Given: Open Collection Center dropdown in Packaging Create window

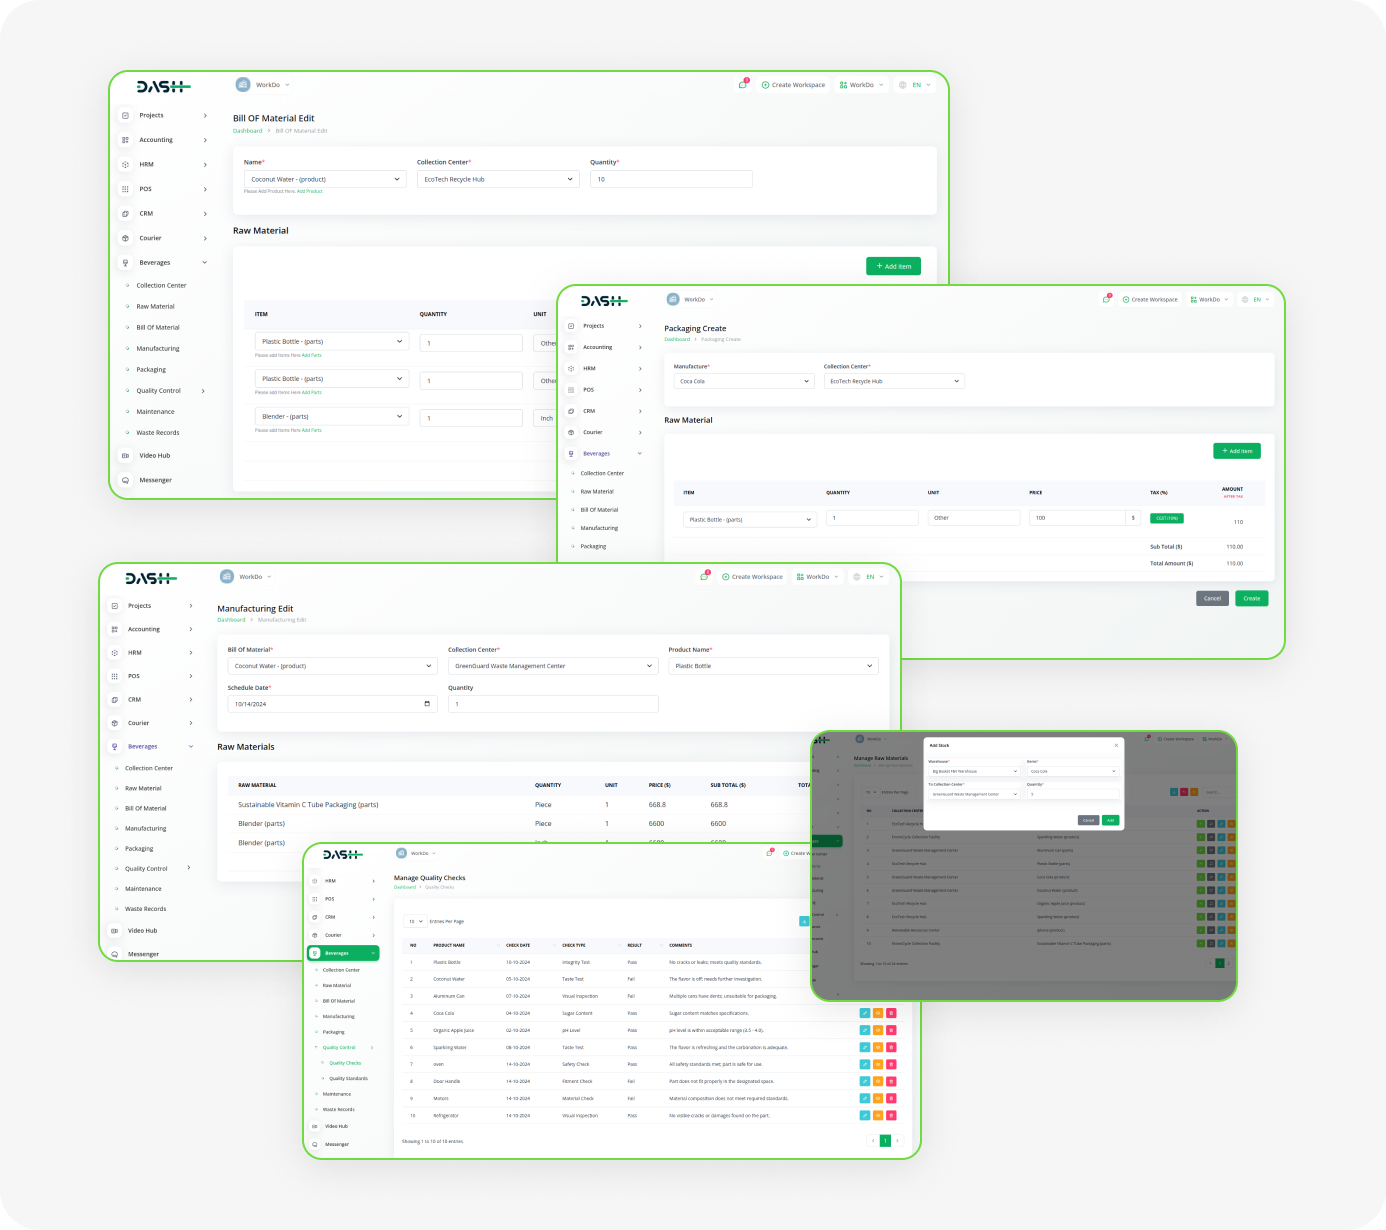Looking at the screenshot, I should click(893, 381).
